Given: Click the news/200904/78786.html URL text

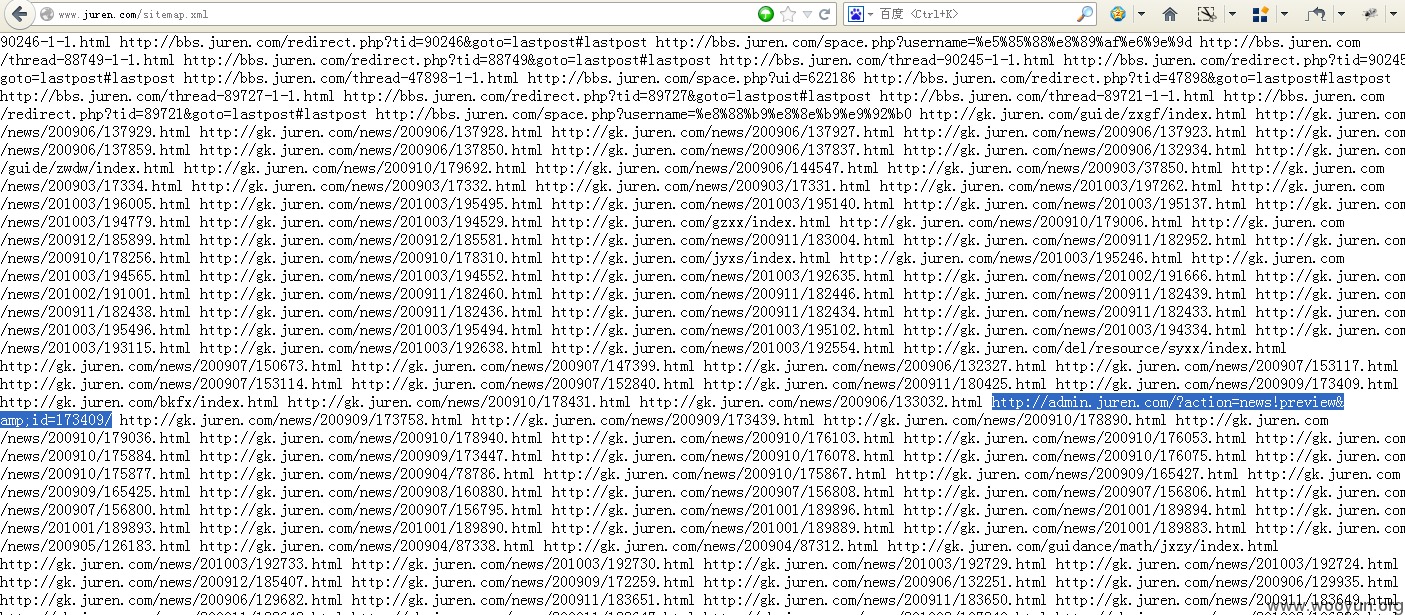Looking at the screenshot, I should click(367, 474).
